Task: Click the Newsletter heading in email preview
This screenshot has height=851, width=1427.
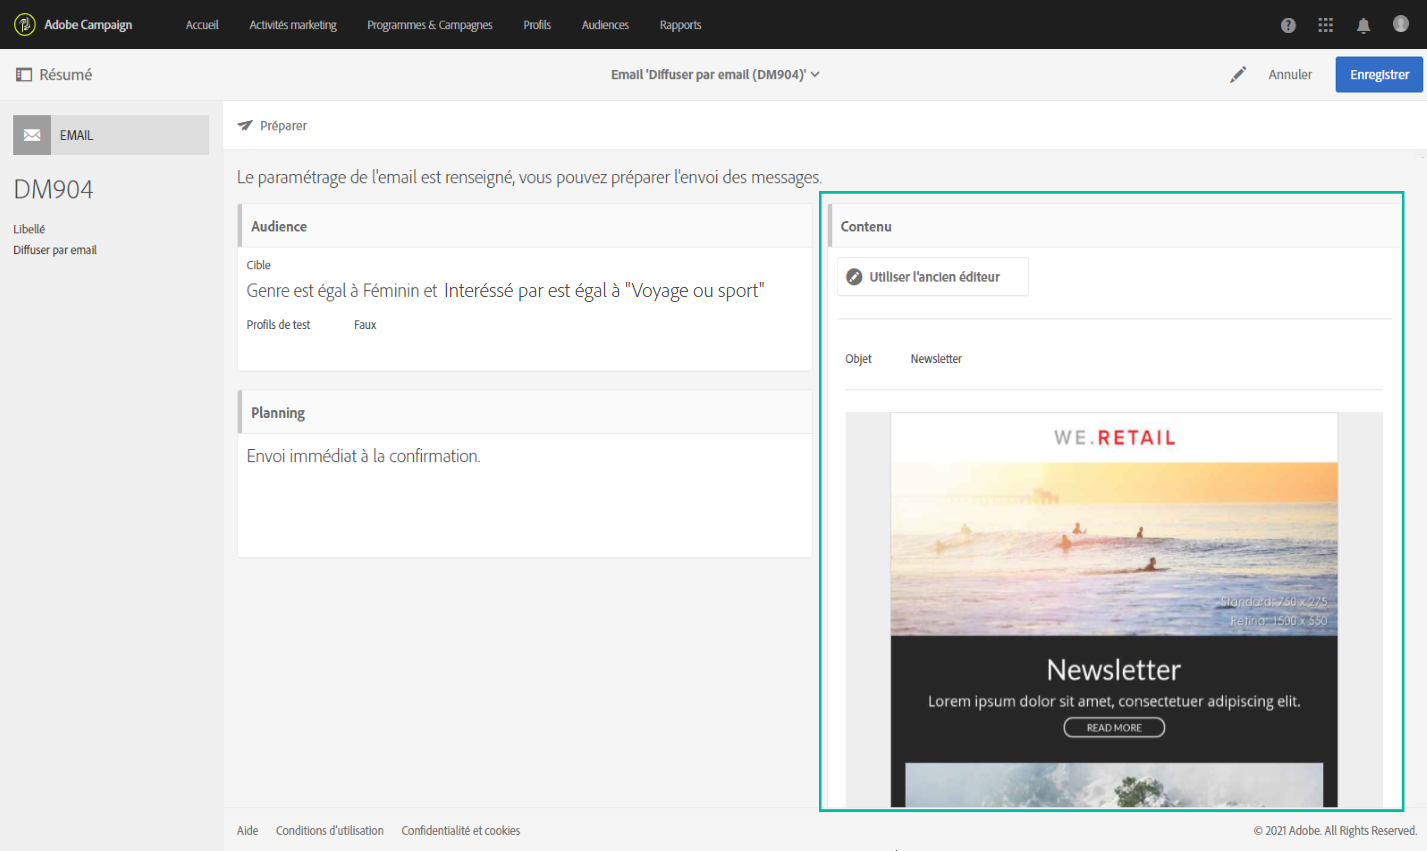Action: (x=1114, y=669)
